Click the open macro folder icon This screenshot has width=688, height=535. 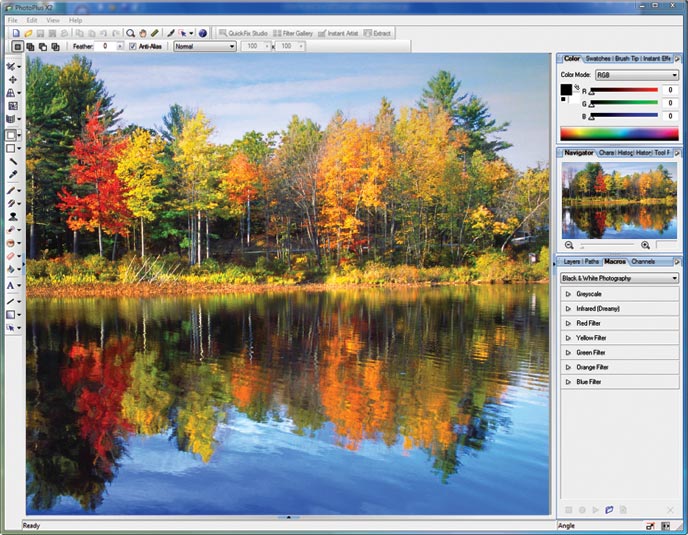point(609,510)
